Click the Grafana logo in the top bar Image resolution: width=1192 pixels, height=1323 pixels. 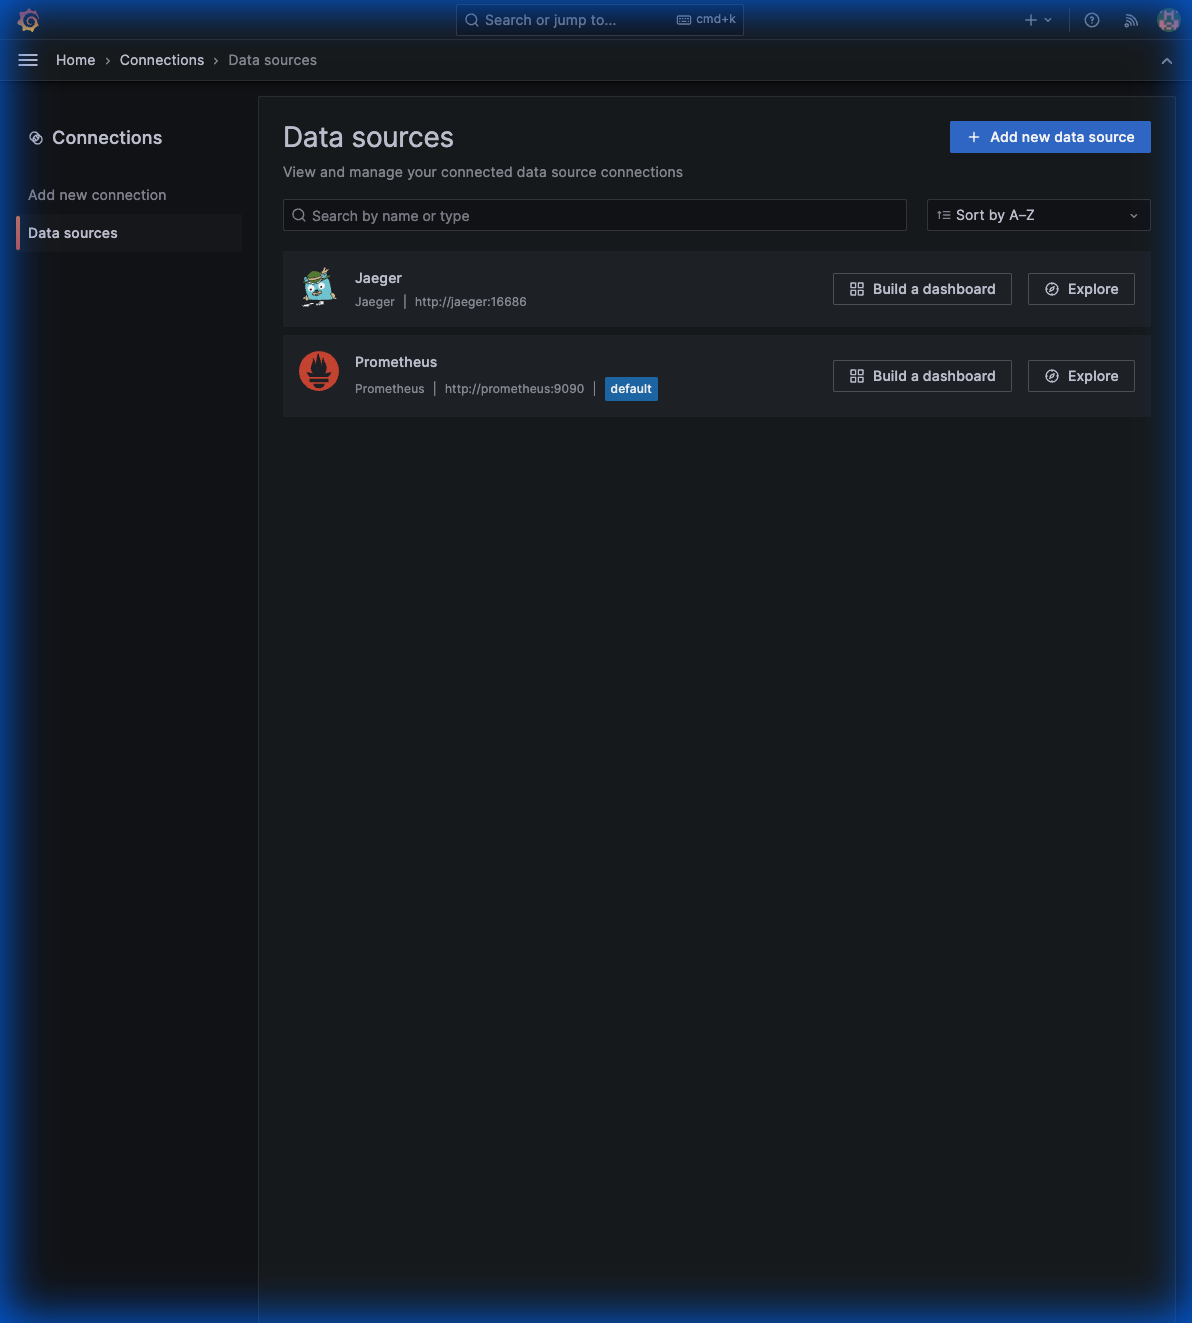(28, 20)
